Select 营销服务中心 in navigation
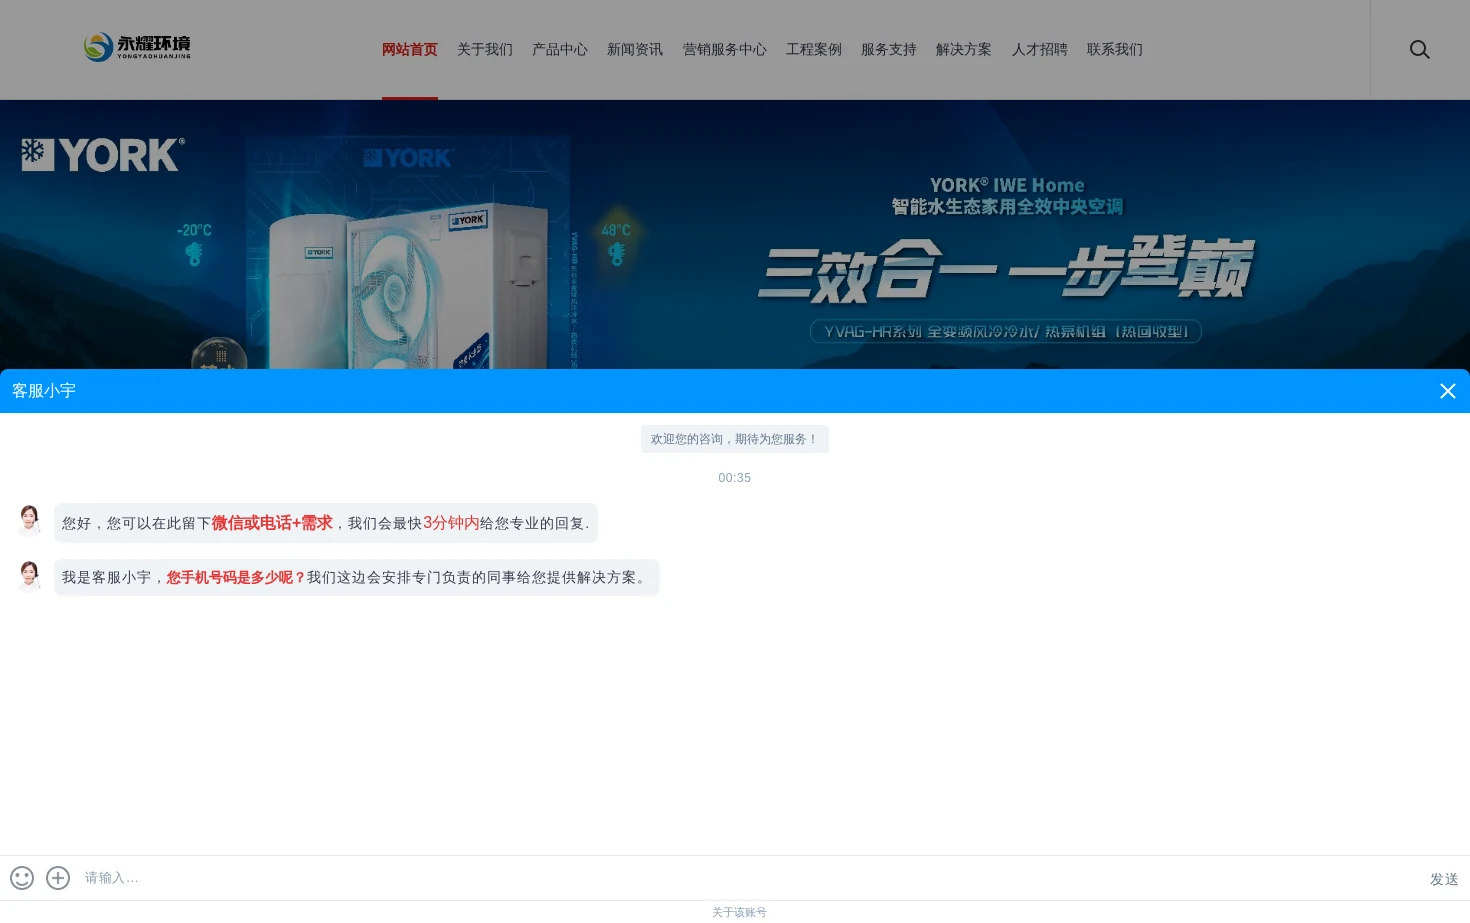1470x923 pixels. 725,49
